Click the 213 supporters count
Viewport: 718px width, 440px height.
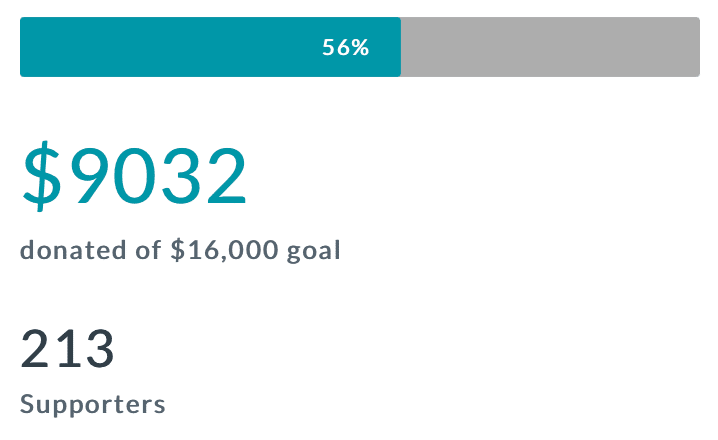click(x=68, y=349)
